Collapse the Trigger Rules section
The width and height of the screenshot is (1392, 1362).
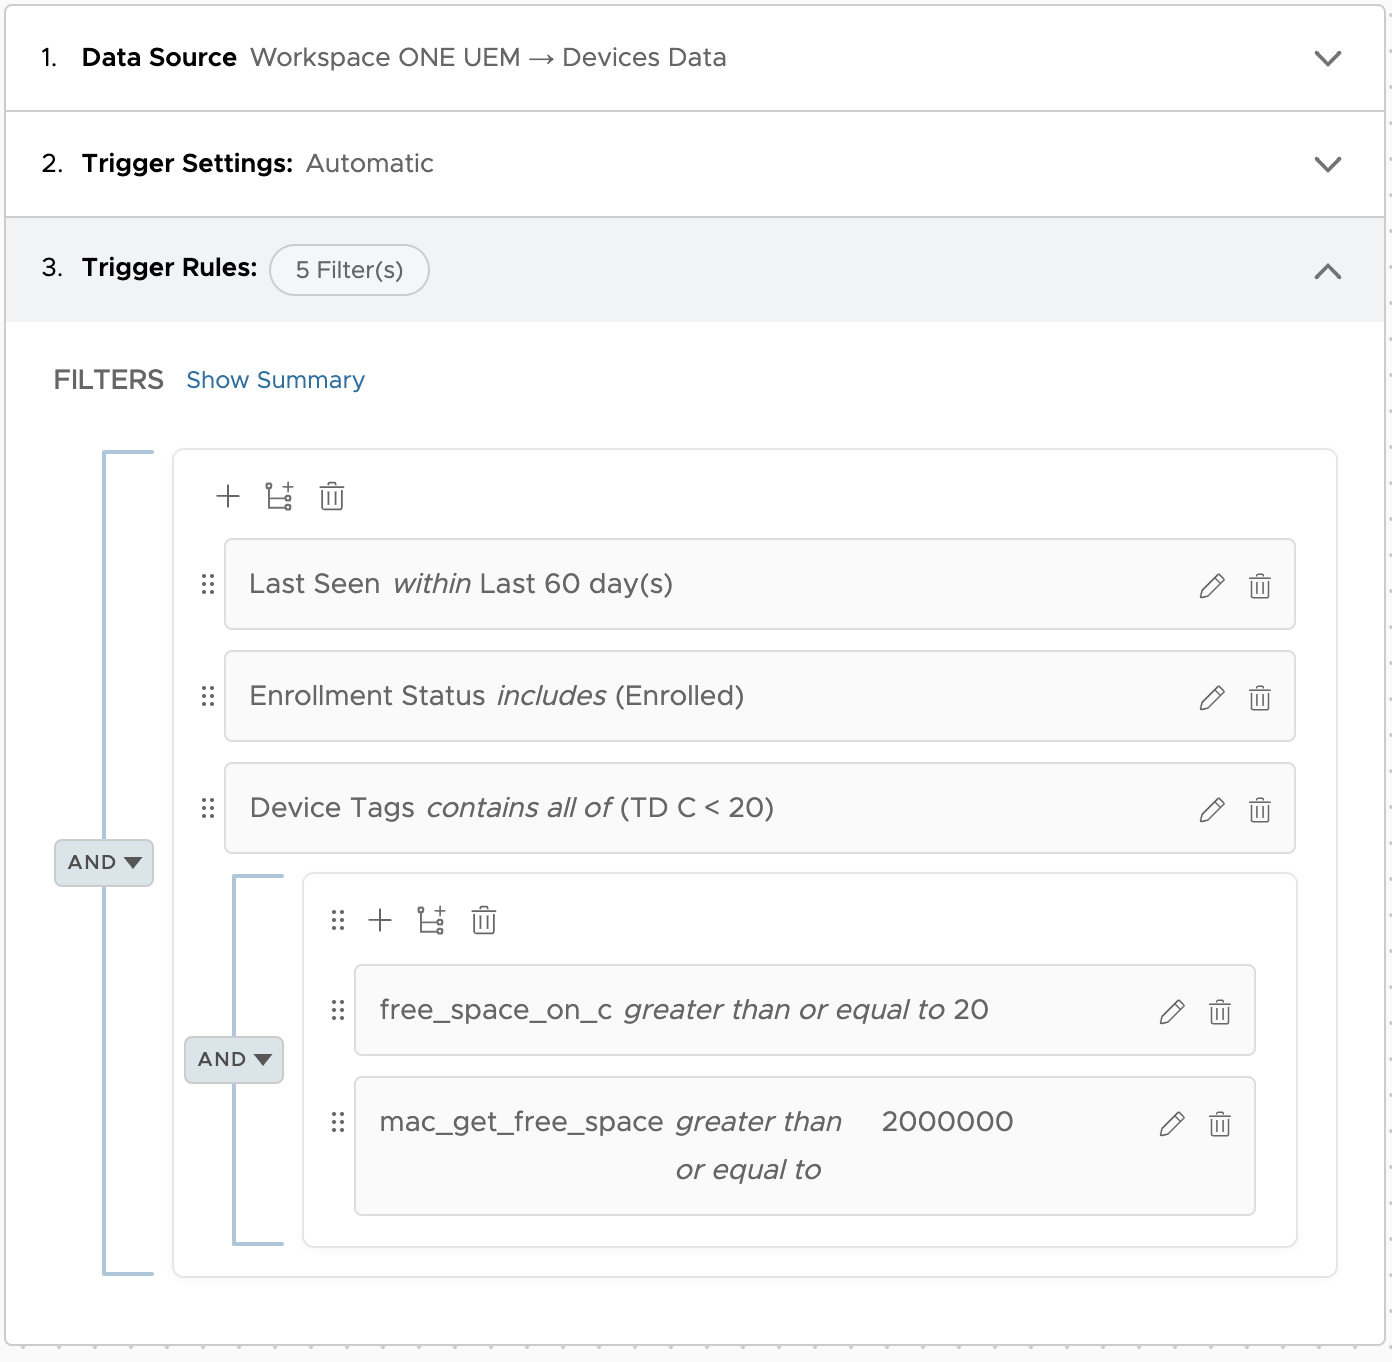click(x=1327, y=269)
